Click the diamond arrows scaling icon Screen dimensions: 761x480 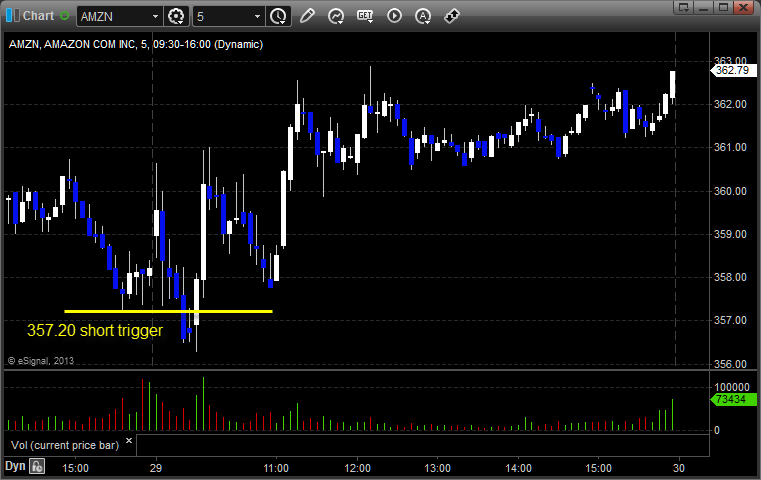452,16
